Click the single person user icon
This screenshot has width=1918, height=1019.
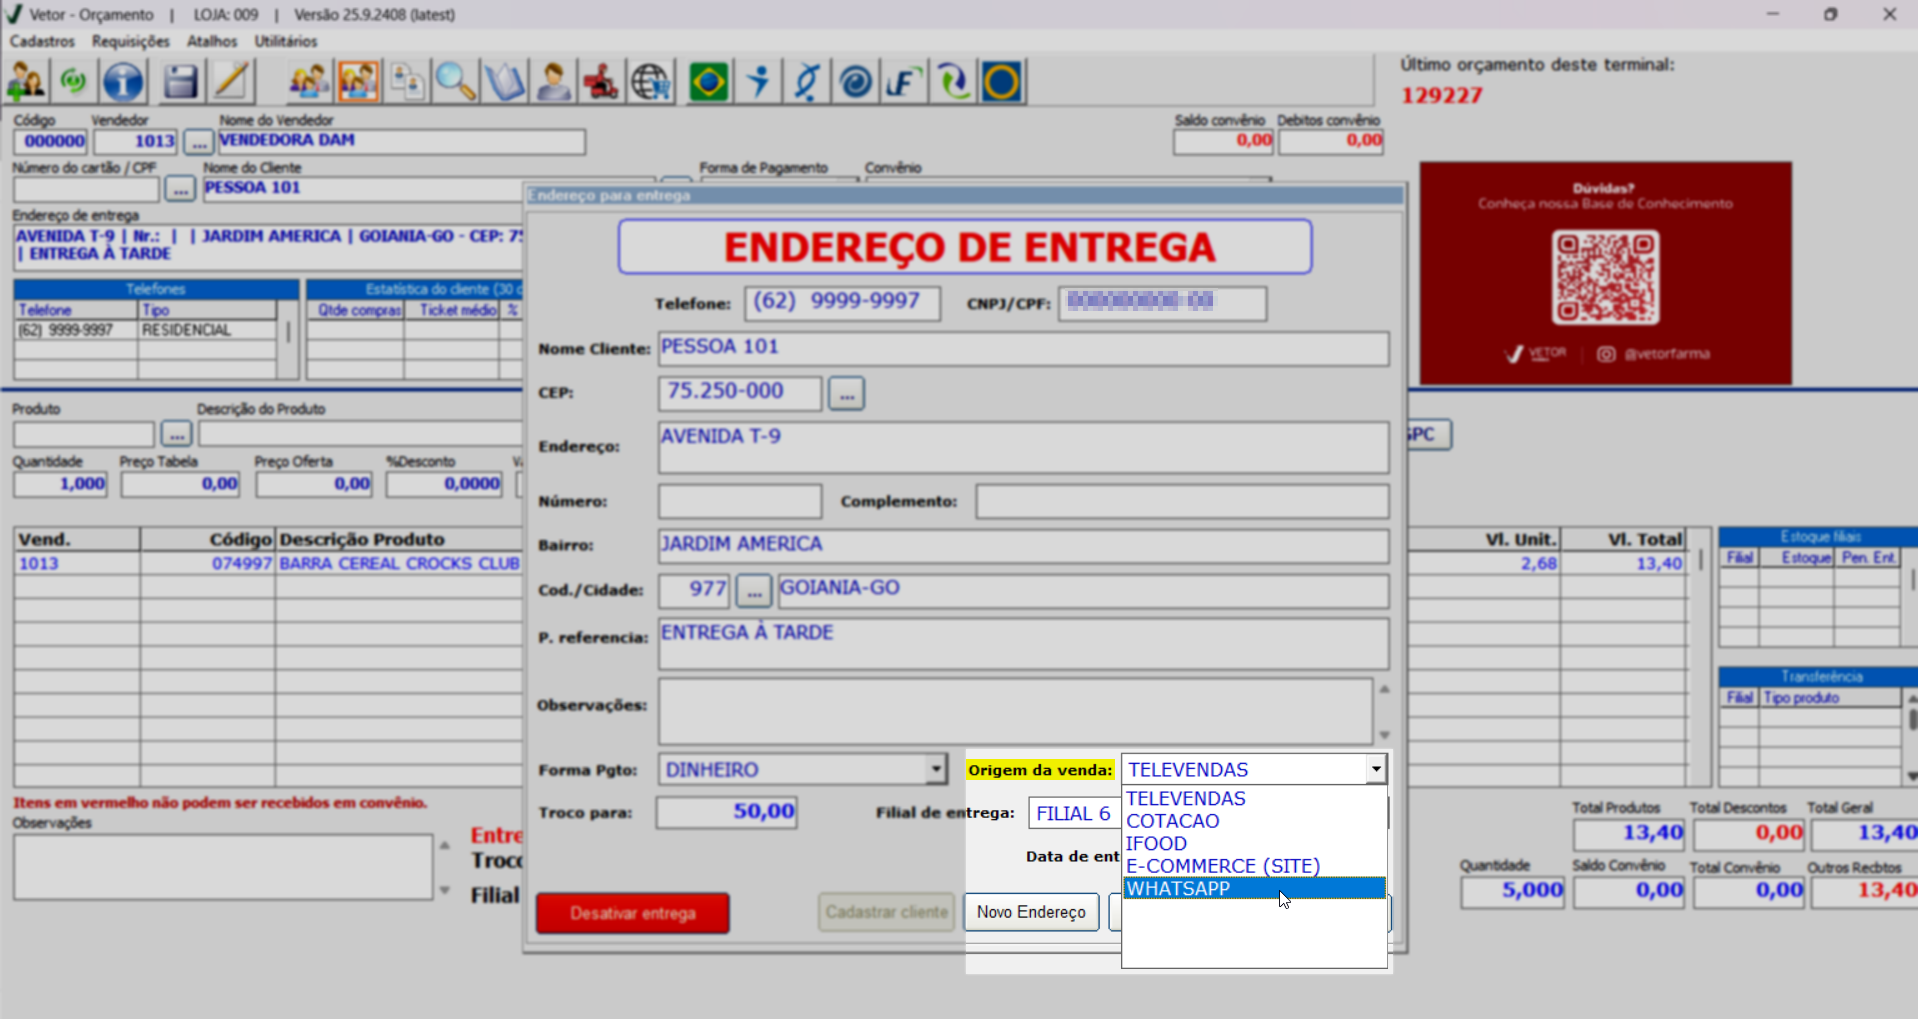pos(553,82)
